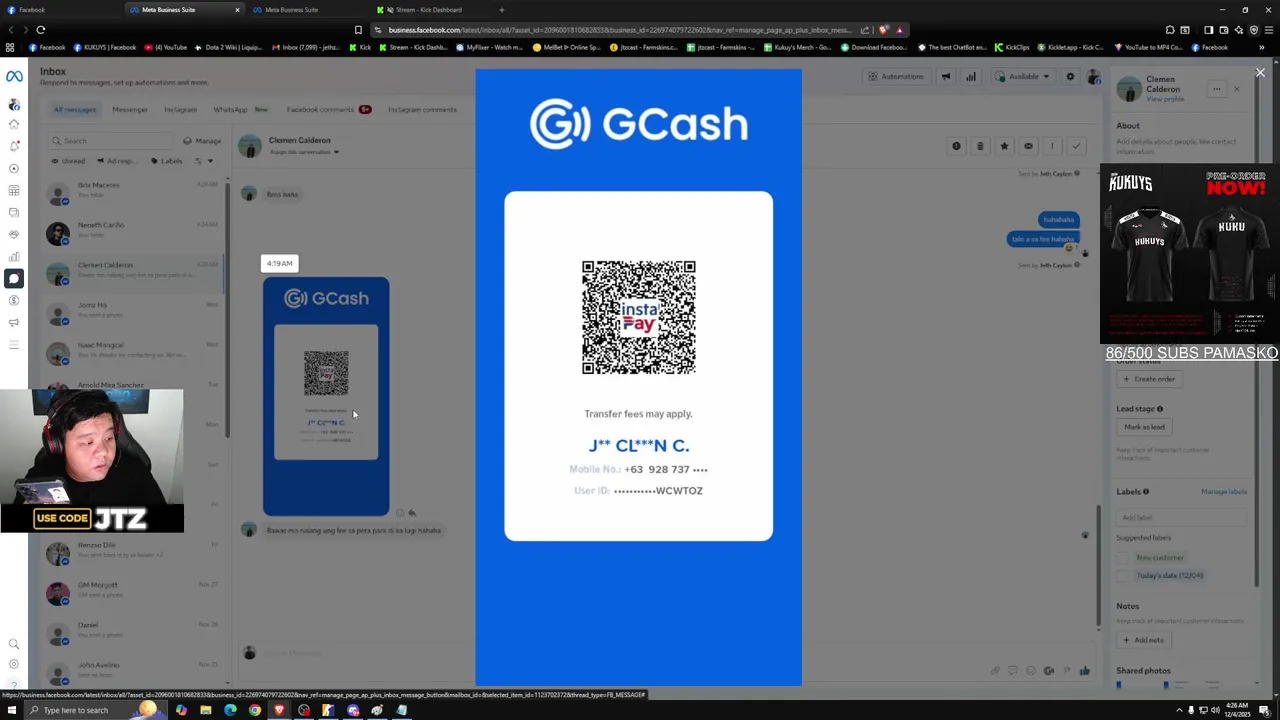The width and height of the screenshot is (1280, 720).
Task: Check the Today's date suggested label
Action: (1122, 576)
